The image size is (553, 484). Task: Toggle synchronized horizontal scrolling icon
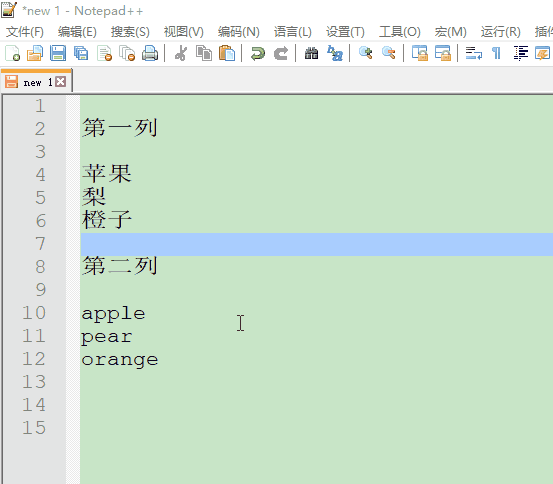pos(443,54)
